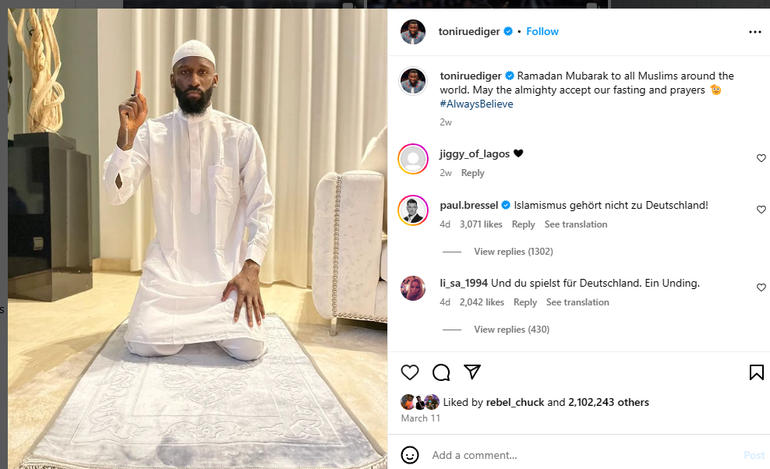View the jiggy_of_lagos profile avatar
The width and height of the screenshot is (770, 469).
(x=413, y=159)
